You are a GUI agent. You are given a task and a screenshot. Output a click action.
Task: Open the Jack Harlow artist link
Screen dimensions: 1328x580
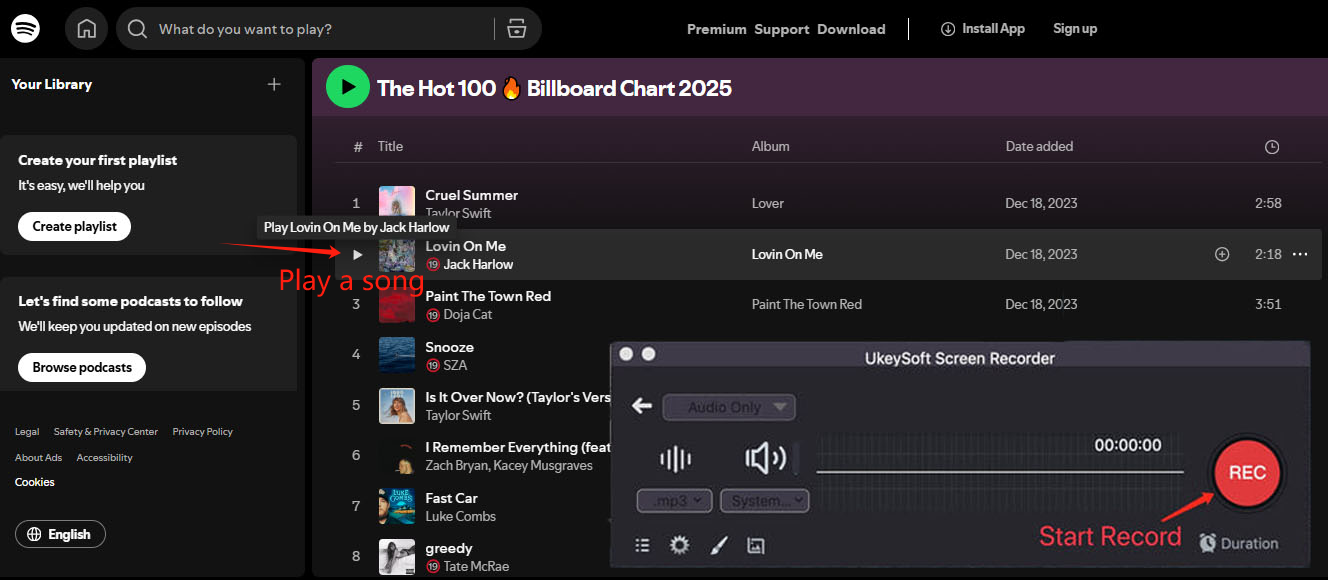[x=478, y=265]
